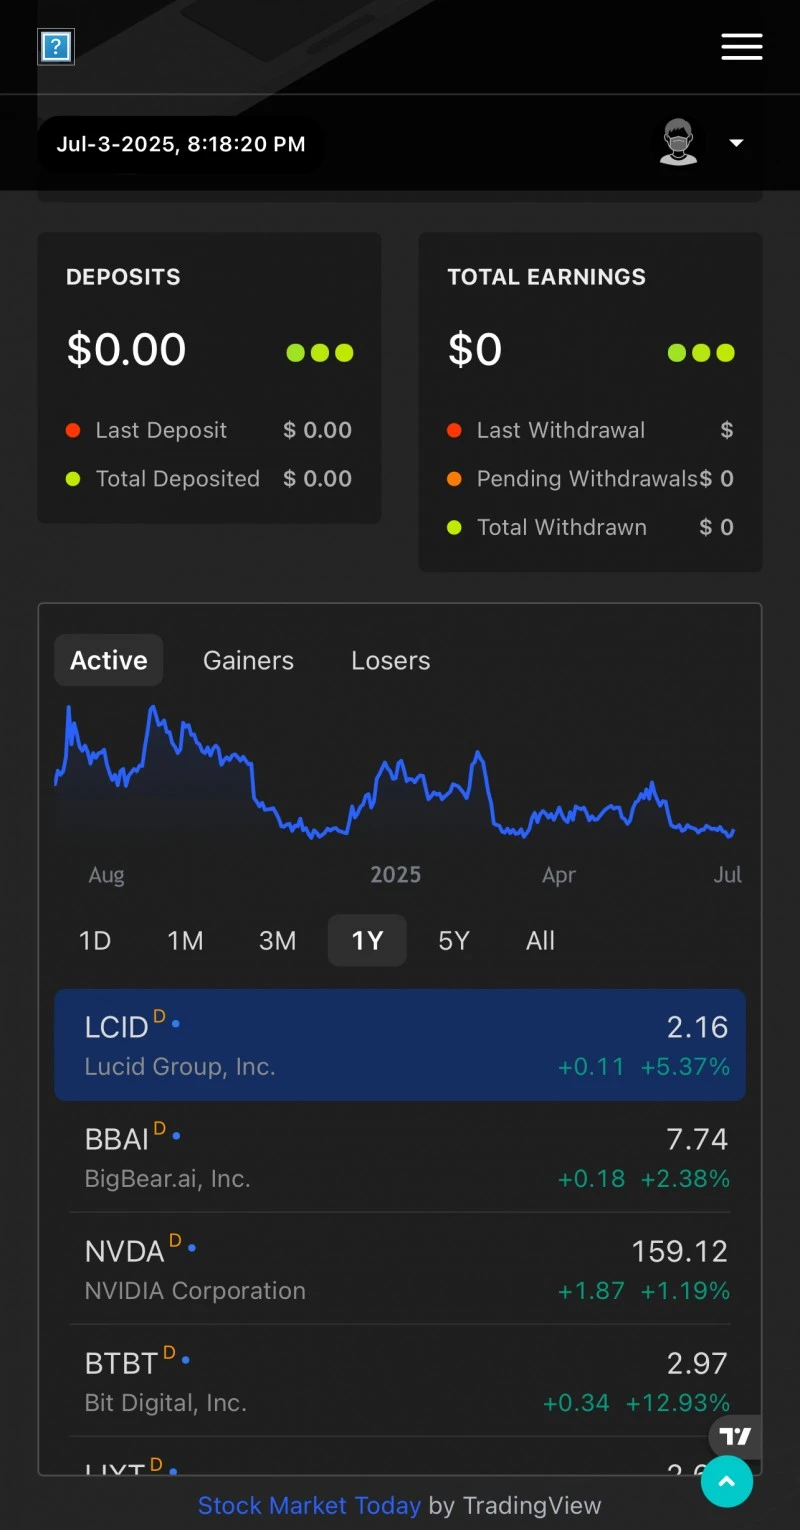Click the Last Deposit label

point(161,430)
